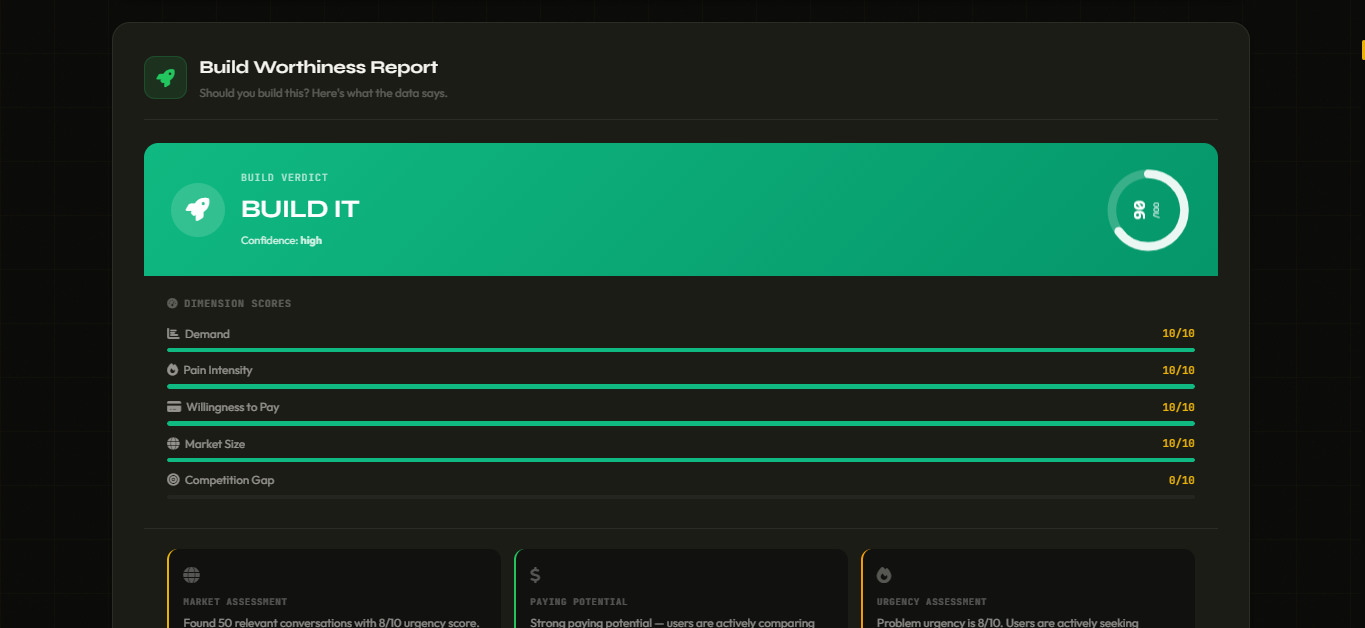Click the PAYING POTENTIAL card title
Image resolution: width=1365 pixels, height=628 pixels.
coord(579,602)
